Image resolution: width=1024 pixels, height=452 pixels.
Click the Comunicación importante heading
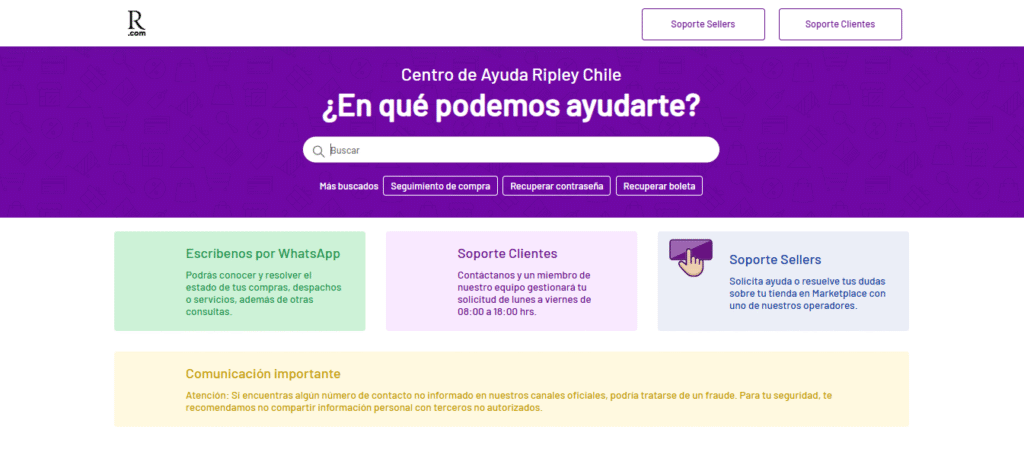(x=263, y=374)
